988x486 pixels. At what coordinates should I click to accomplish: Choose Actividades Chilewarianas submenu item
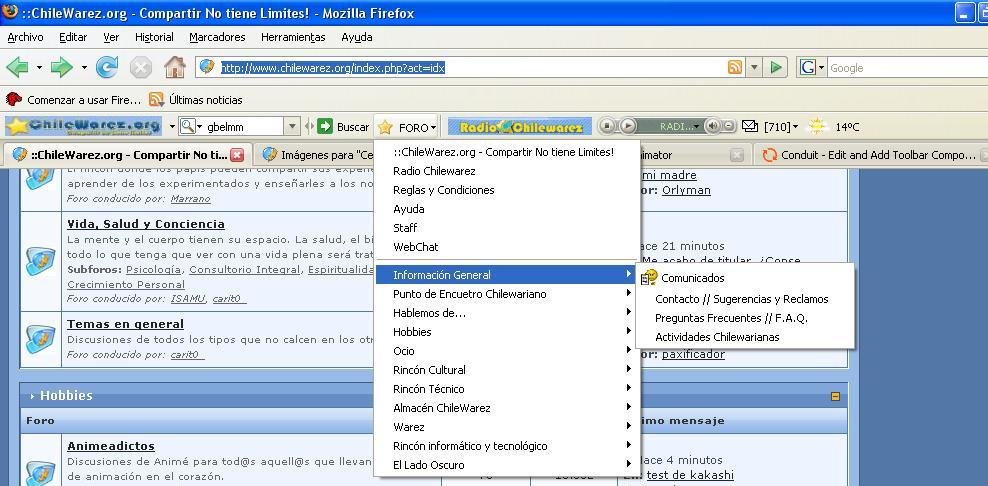745,337
